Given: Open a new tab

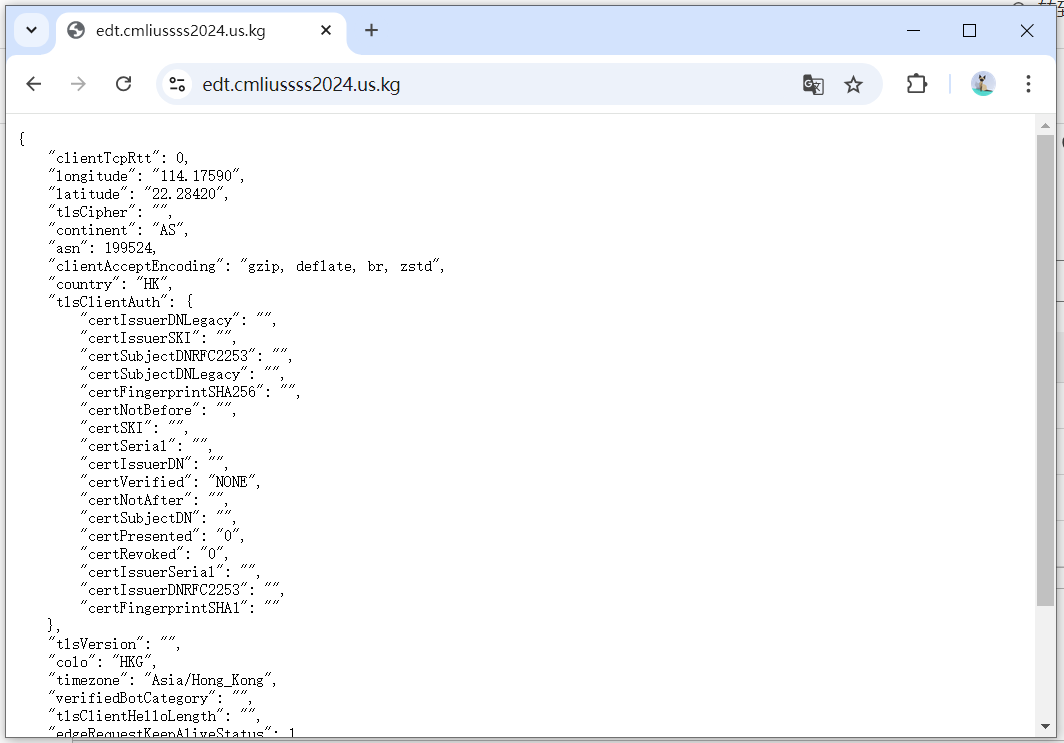Looking at the screenshot, I should pyautogui.click(x=371, y=30).
